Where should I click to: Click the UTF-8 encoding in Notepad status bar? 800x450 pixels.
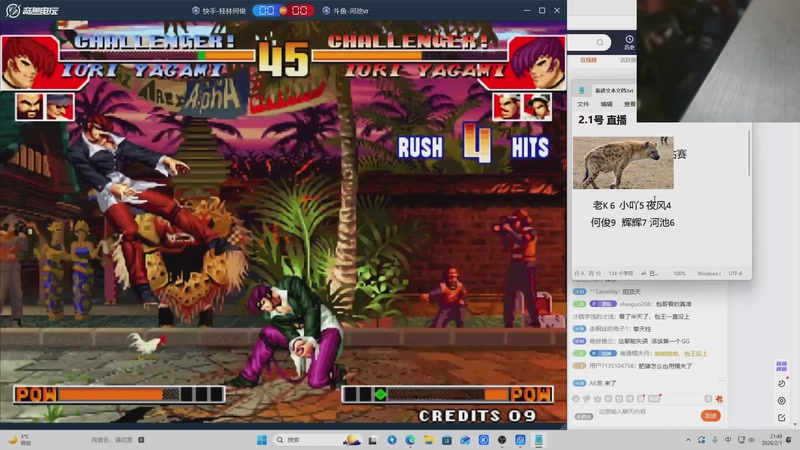[735, 273]
